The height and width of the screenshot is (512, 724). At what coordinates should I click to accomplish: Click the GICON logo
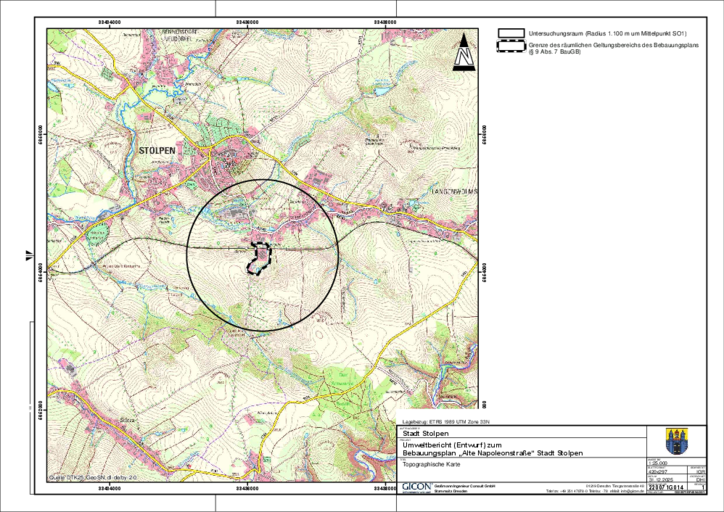pyautogui.click(x=416, y=487)
